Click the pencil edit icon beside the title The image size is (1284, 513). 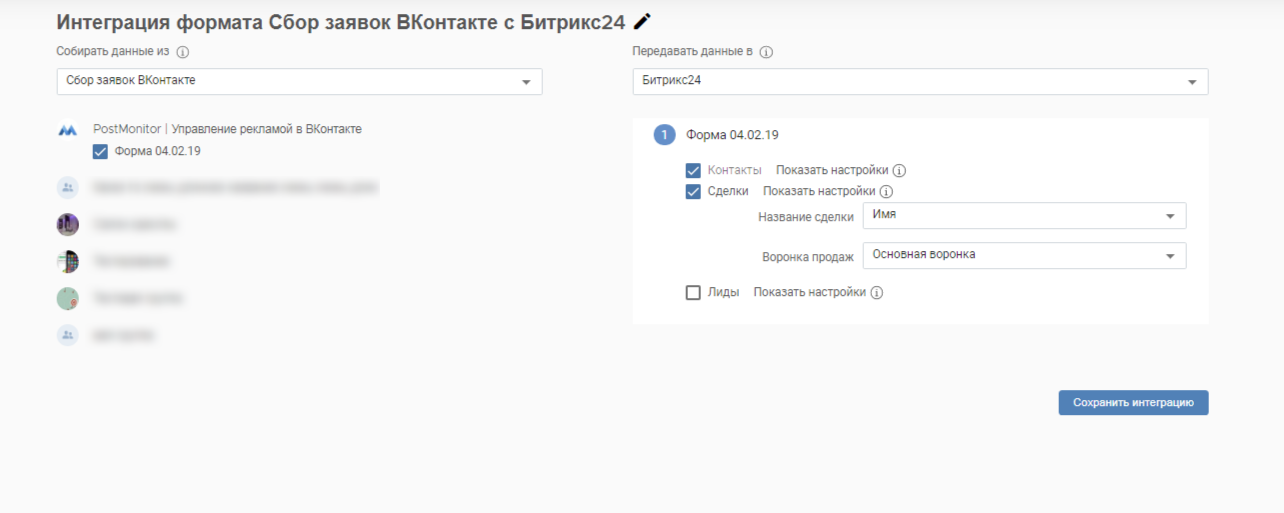click(x=643, y=21)
